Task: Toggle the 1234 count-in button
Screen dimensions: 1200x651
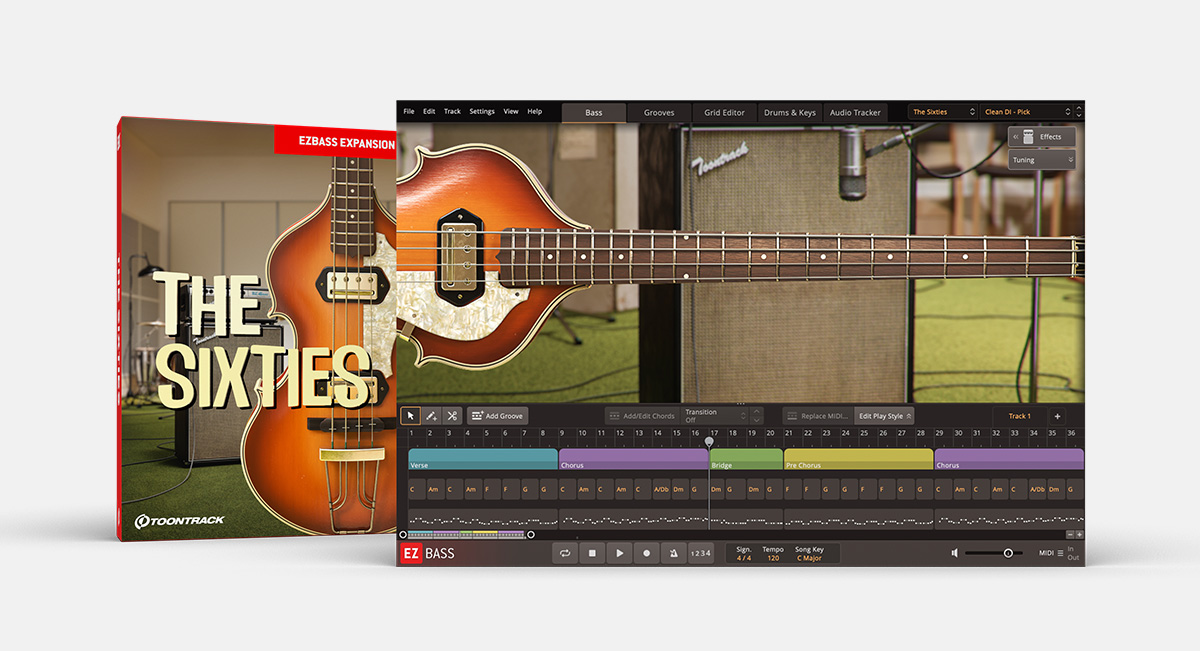Action: (702, 553)
